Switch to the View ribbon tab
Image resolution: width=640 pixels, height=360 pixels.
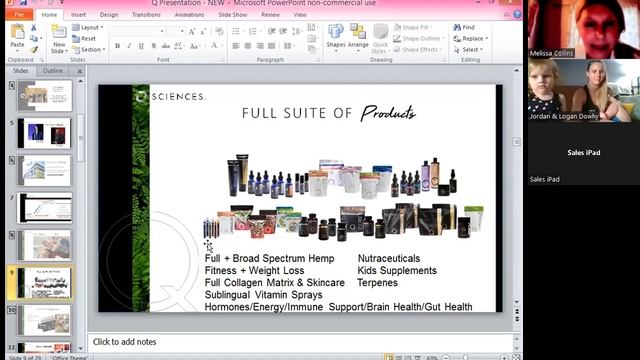[300, 14]
